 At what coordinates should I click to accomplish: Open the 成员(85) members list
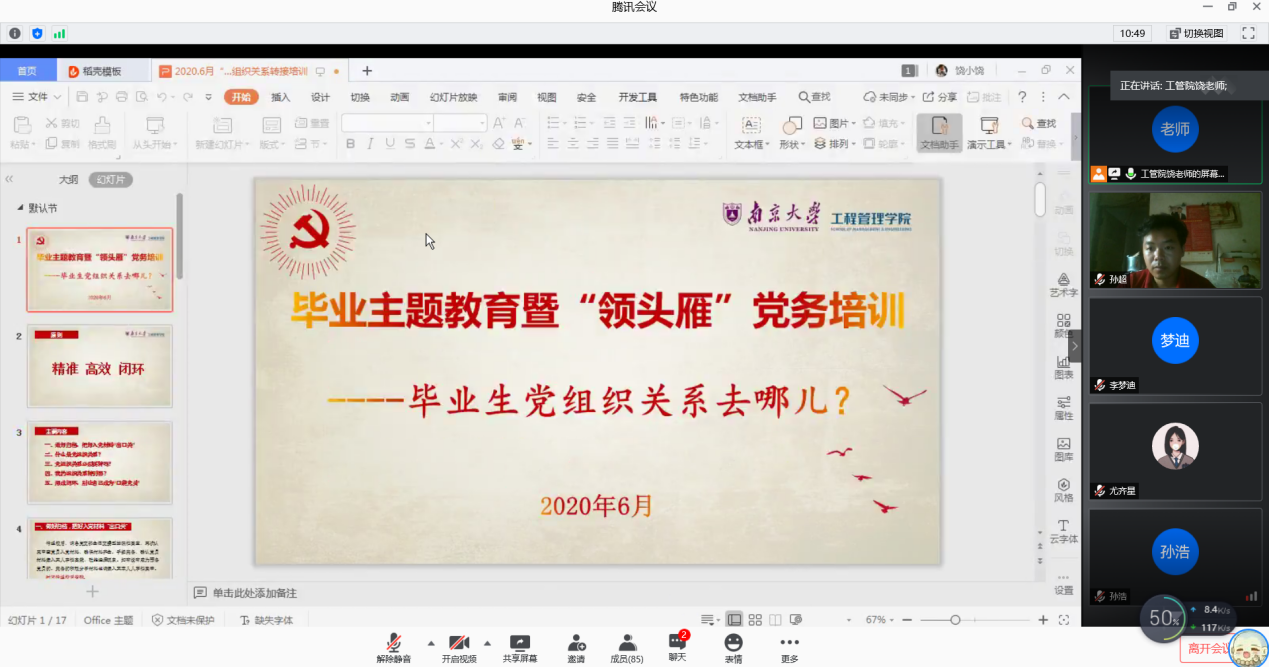[627, 643]
